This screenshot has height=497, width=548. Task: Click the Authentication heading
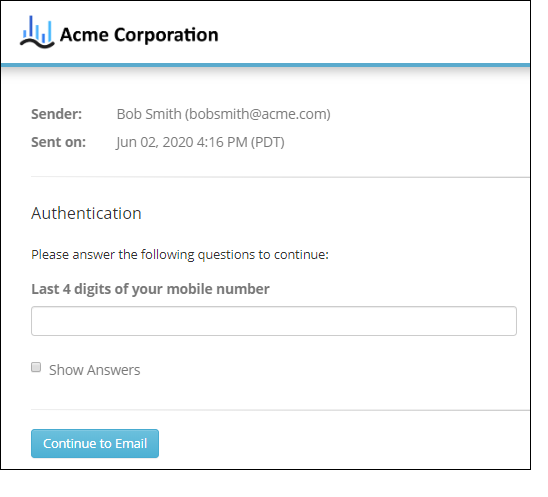86,213
